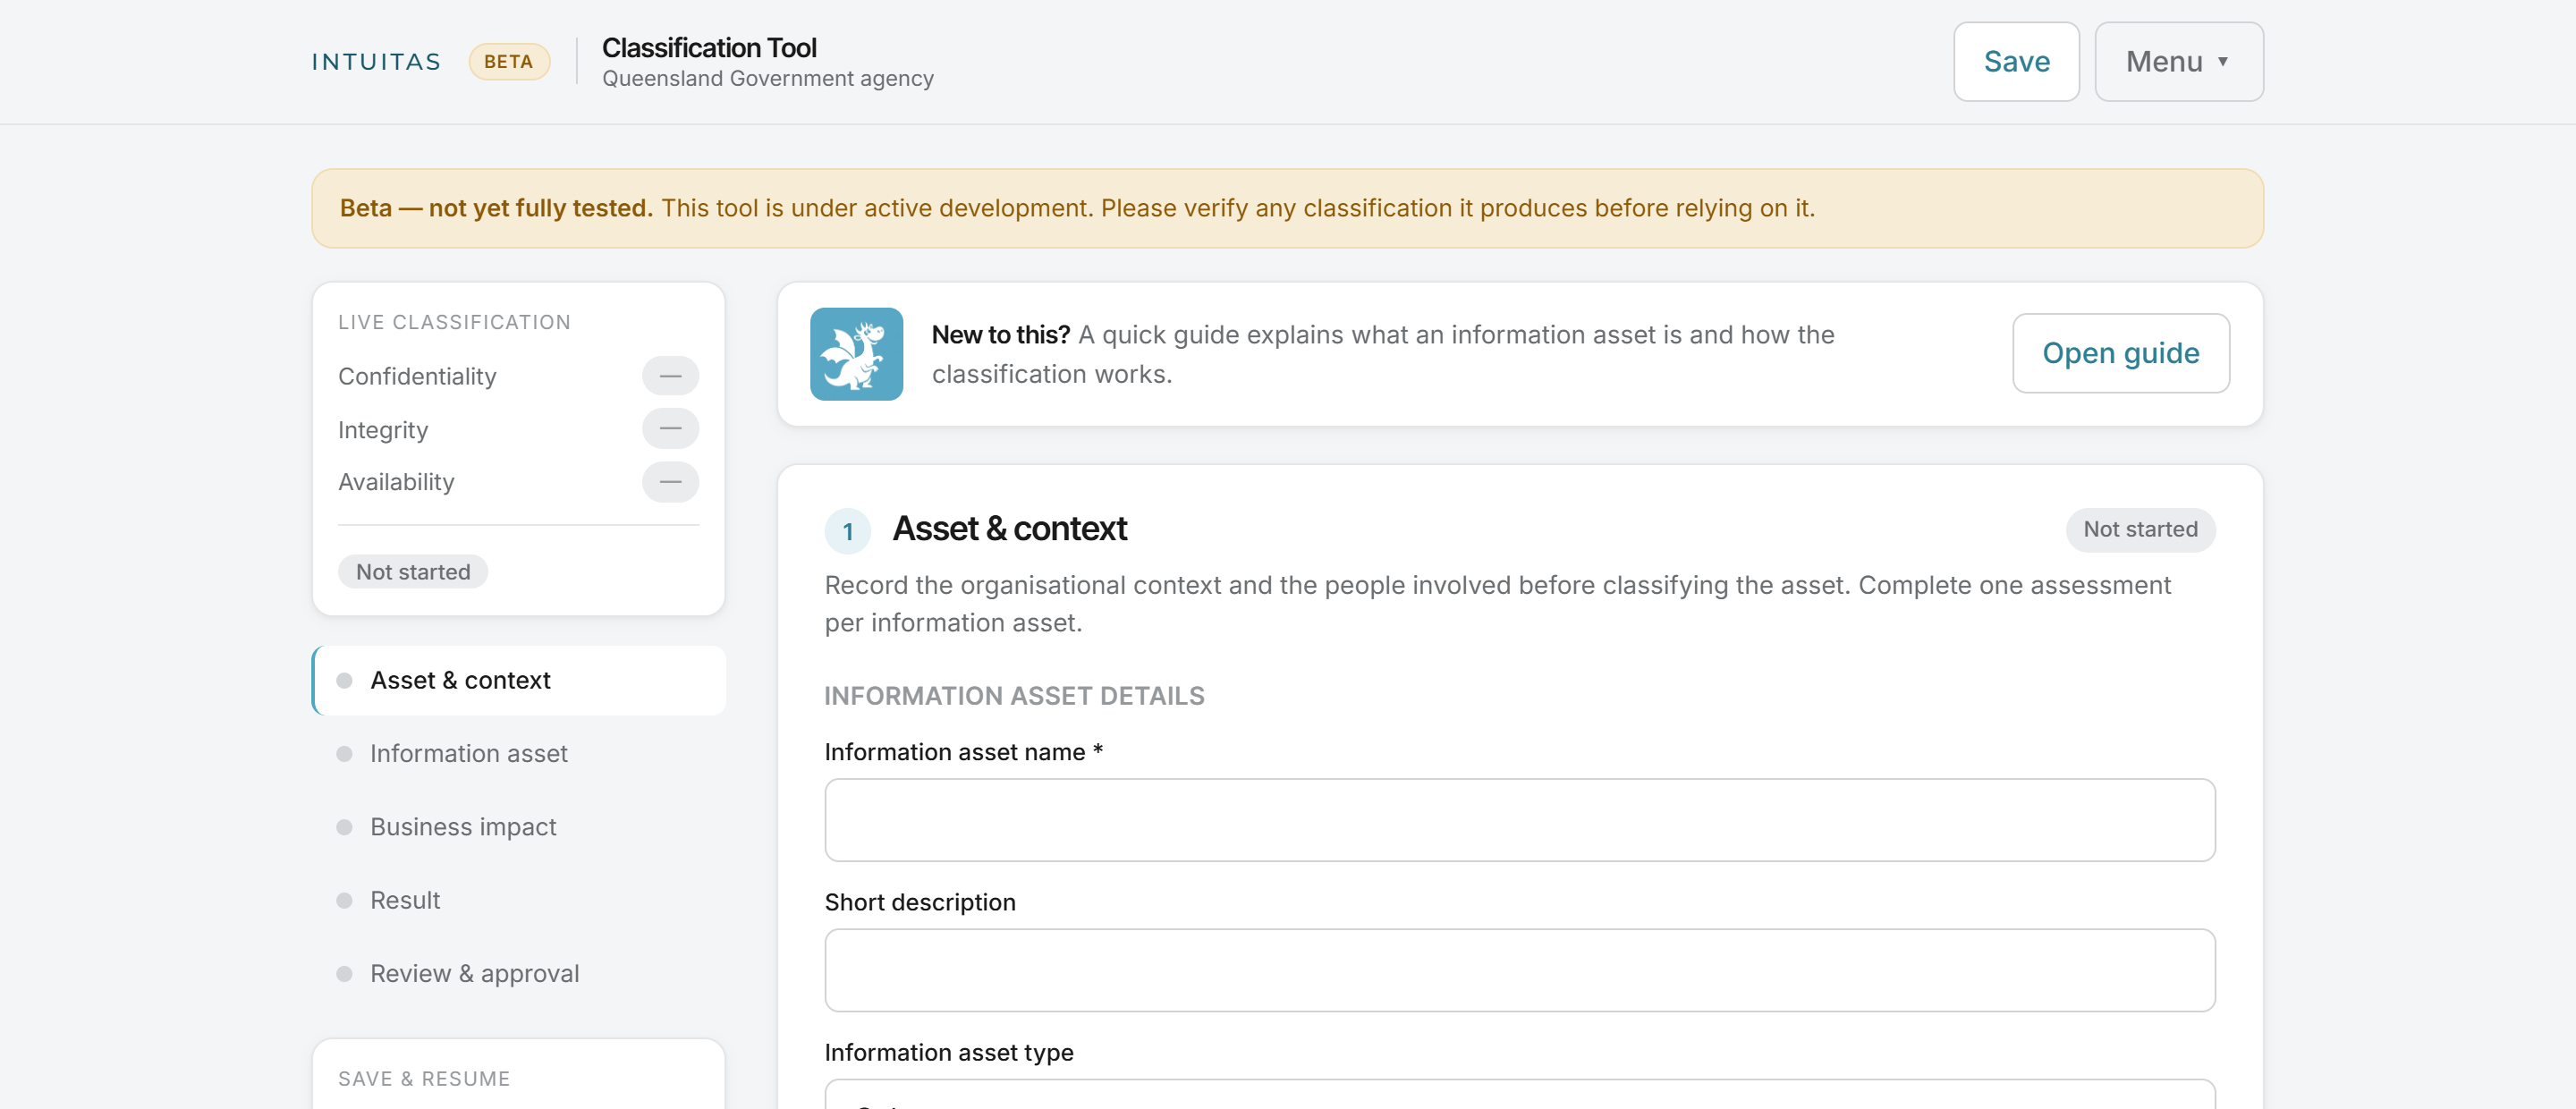Click the SAVE & RESUME heading
The width and height of the screenshot is (2576, 1109).
point(424,1078)
